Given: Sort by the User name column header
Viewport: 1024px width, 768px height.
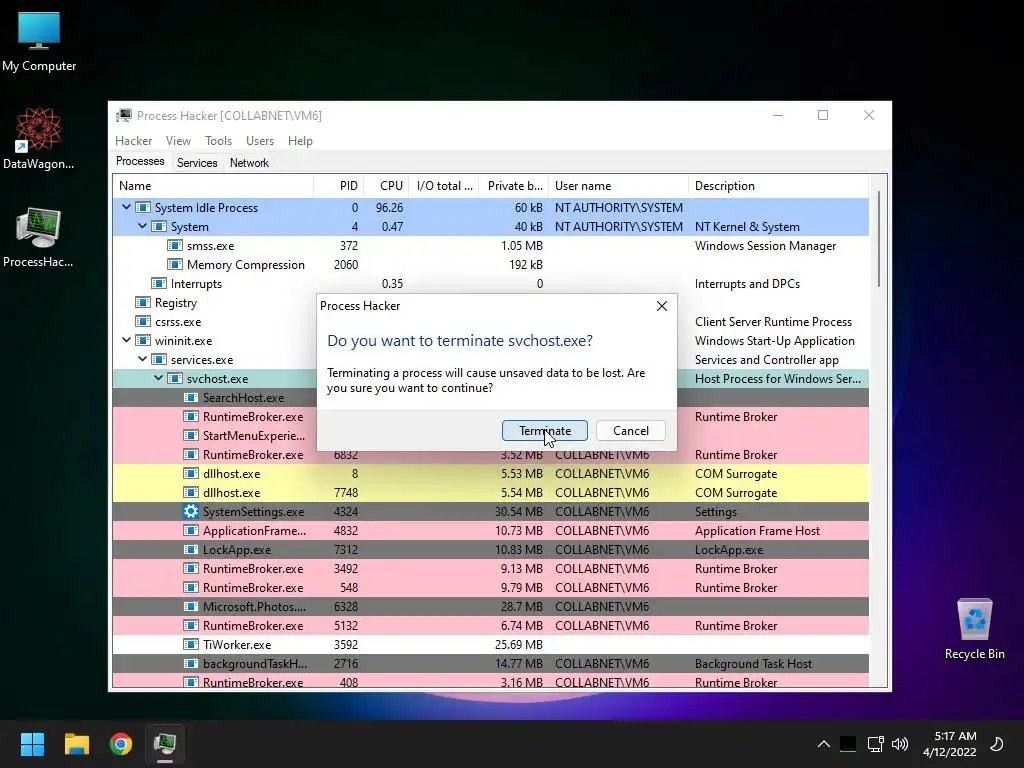Looking at the screenshot, I should [618, 186].
